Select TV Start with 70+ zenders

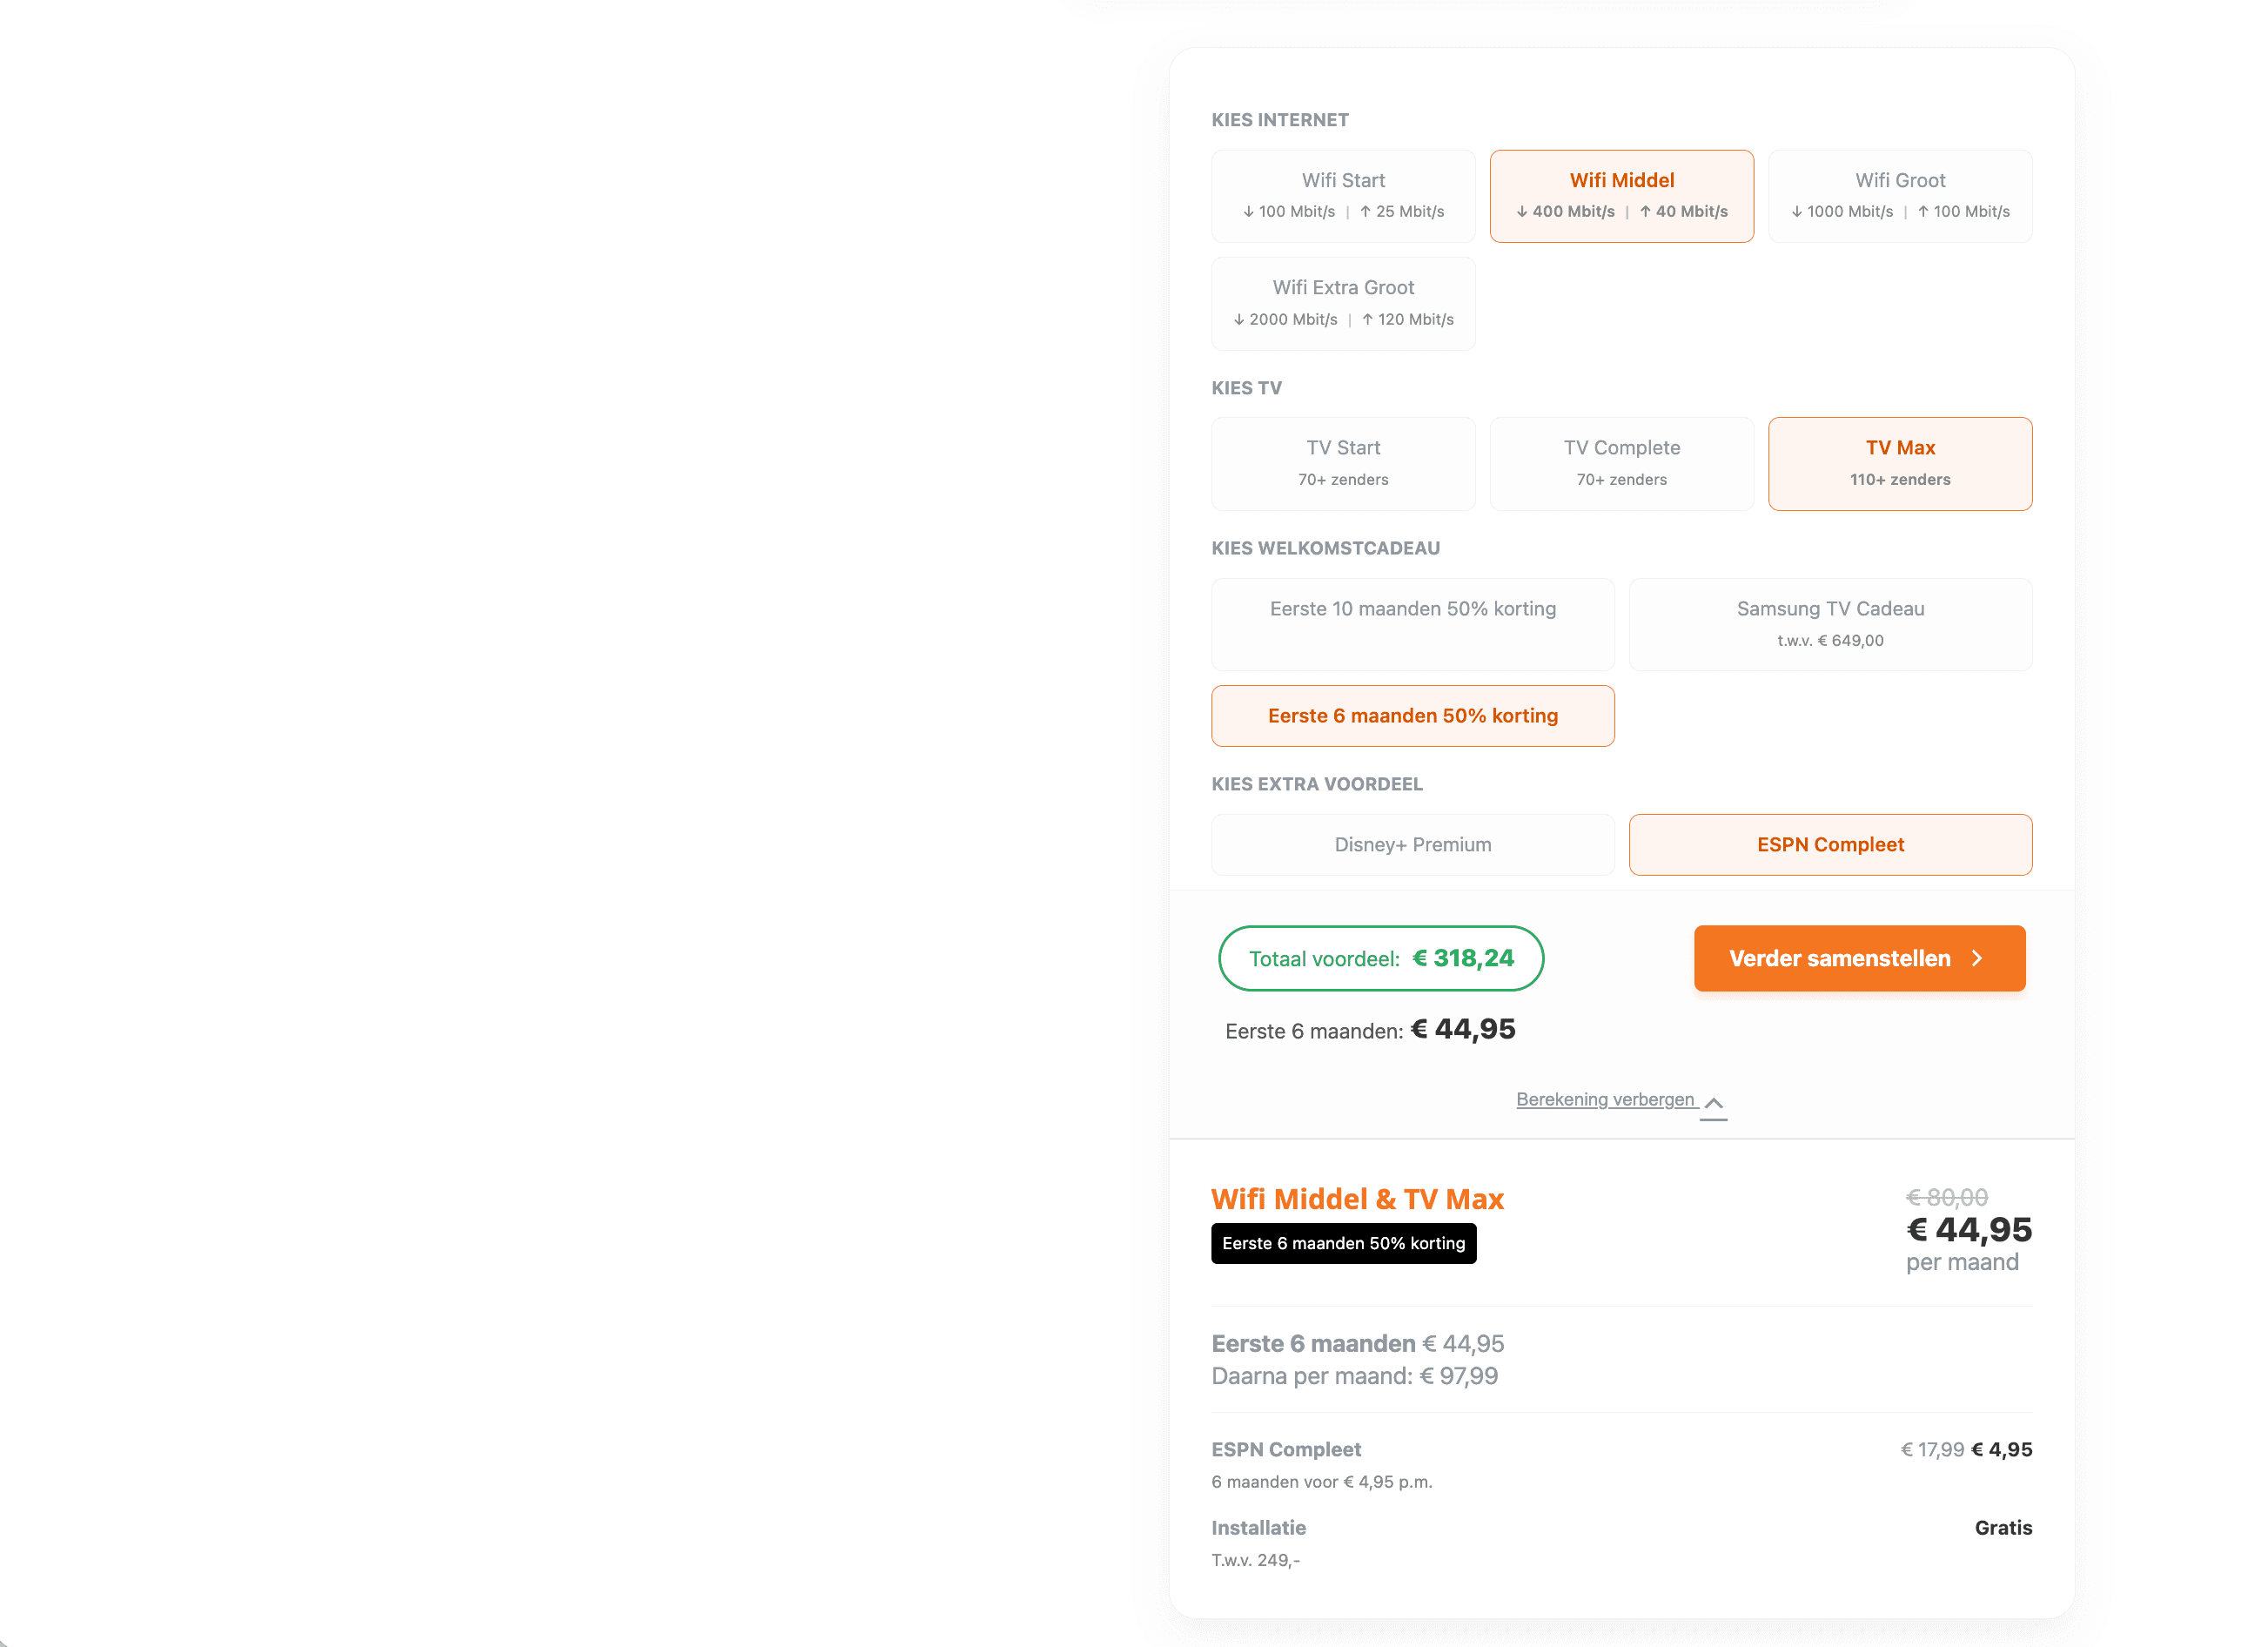point(1343,462)
